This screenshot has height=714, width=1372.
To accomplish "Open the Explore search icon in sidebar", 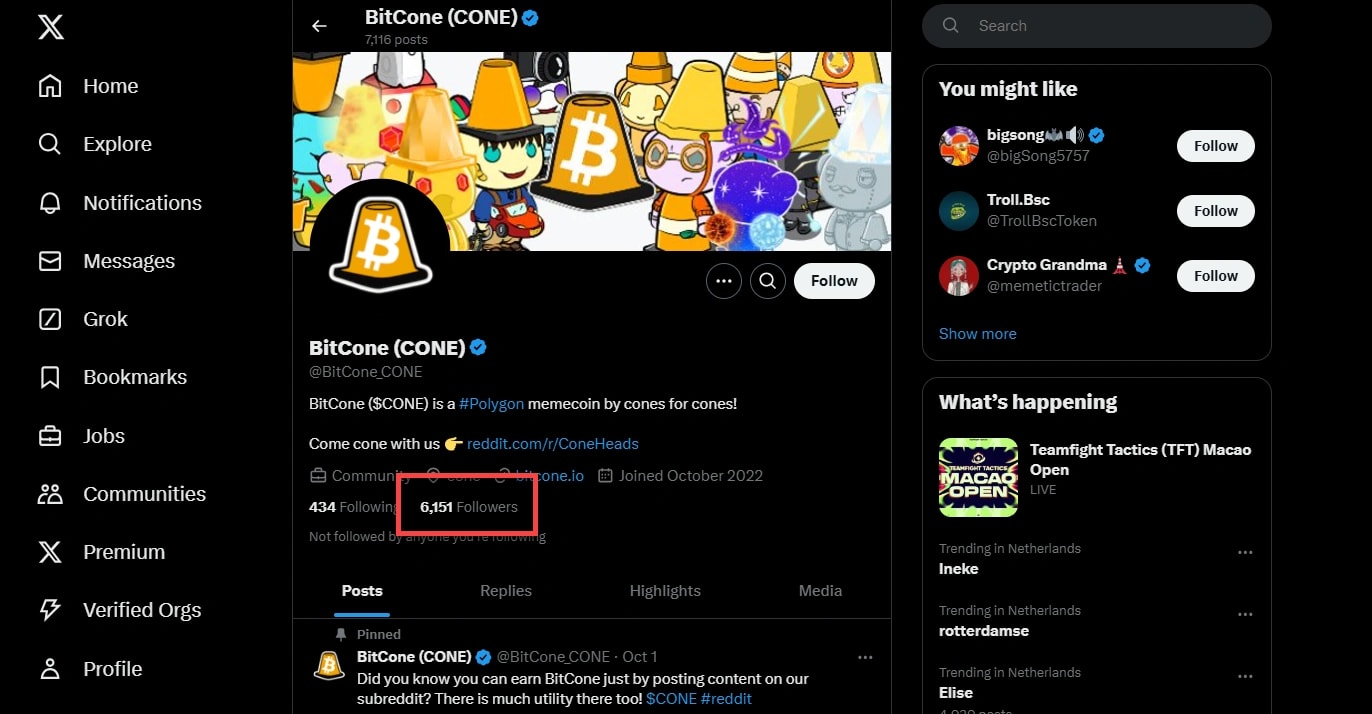I will 50,144.
